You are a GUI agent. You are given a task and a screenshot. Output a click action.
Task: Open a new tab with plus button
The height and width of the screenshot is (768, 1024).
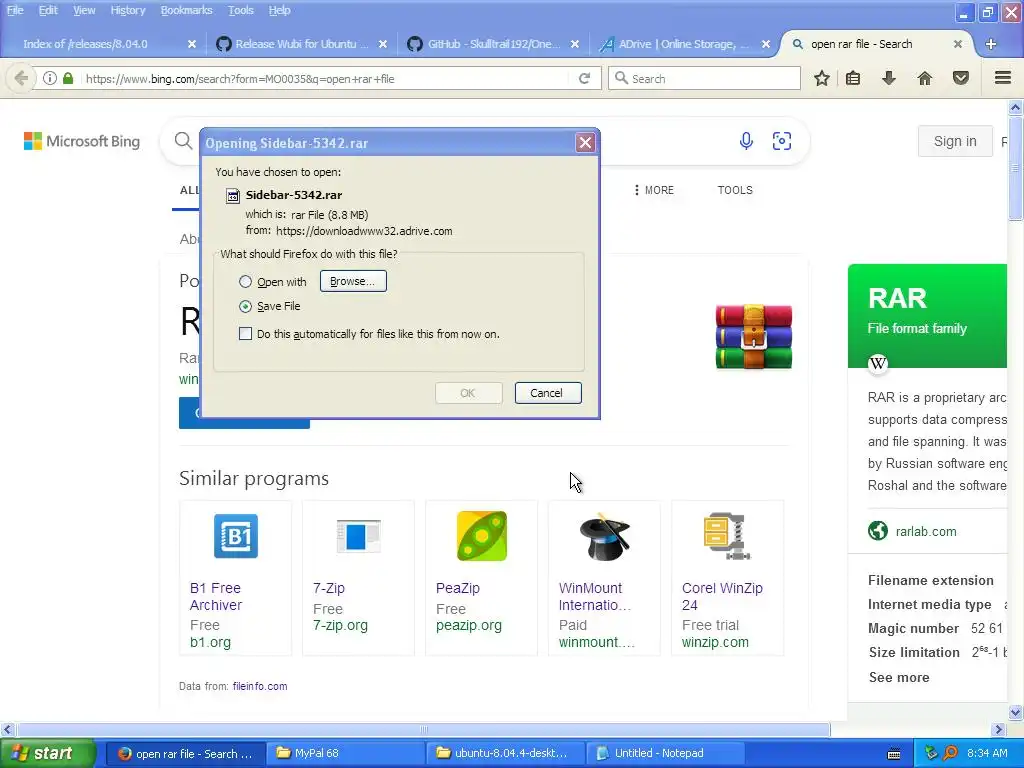coord(991,44)
